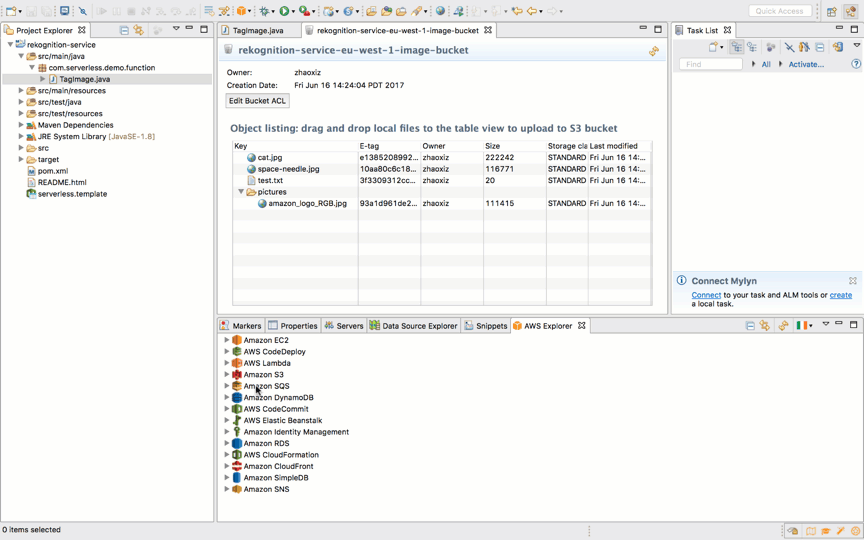Screen dimensions: 864x540
Task: Click Link with Editor icon in AWS Explorer
Action: (764, 326)
